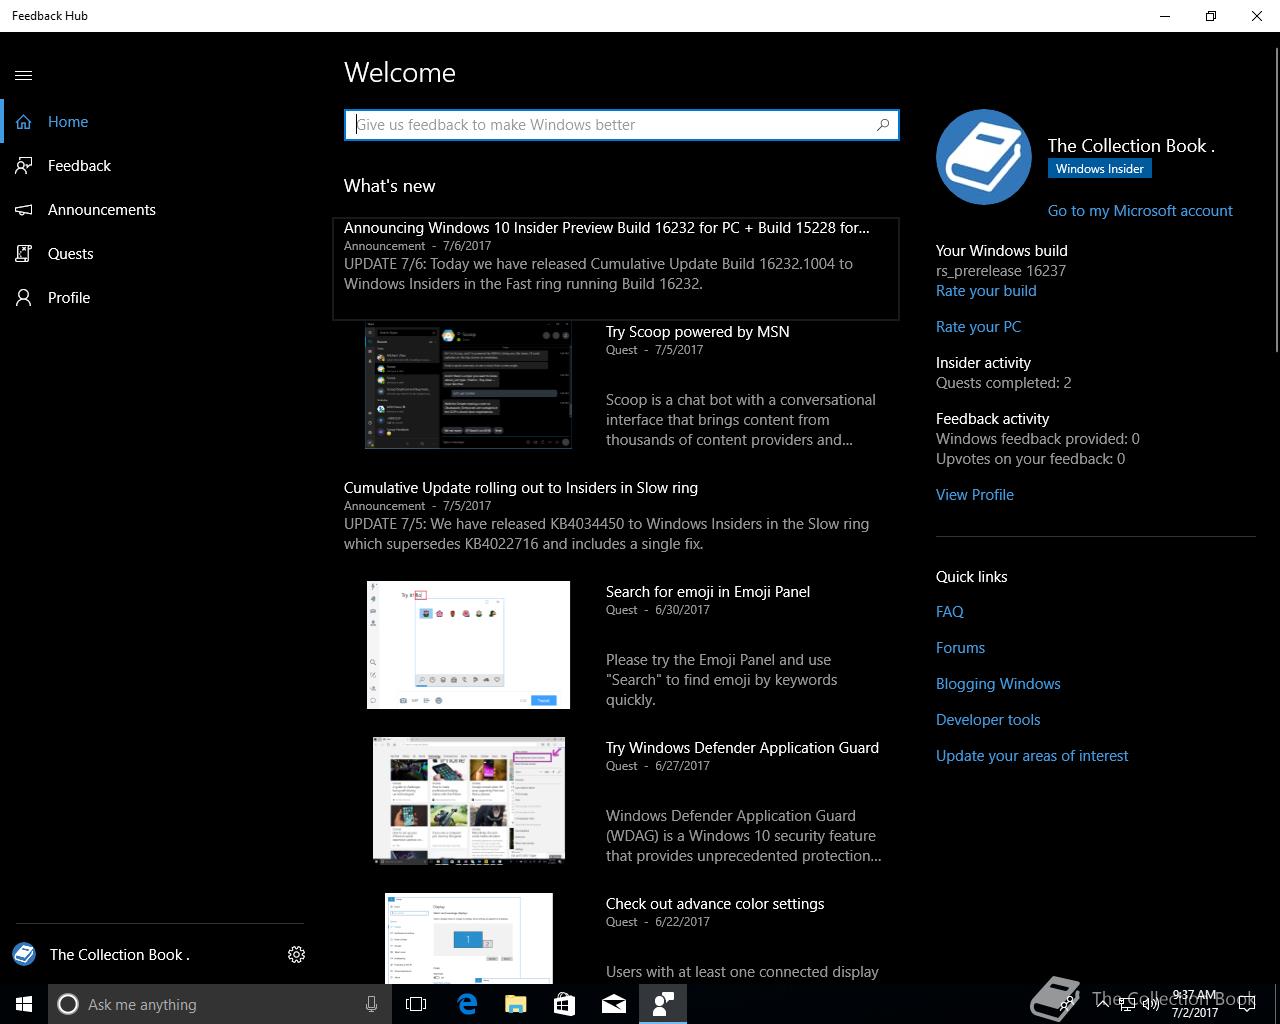This screenshot has width=1280, height=1024.
Task: Open the hamburger navigation menu
Action: click(x=24, y=75)
